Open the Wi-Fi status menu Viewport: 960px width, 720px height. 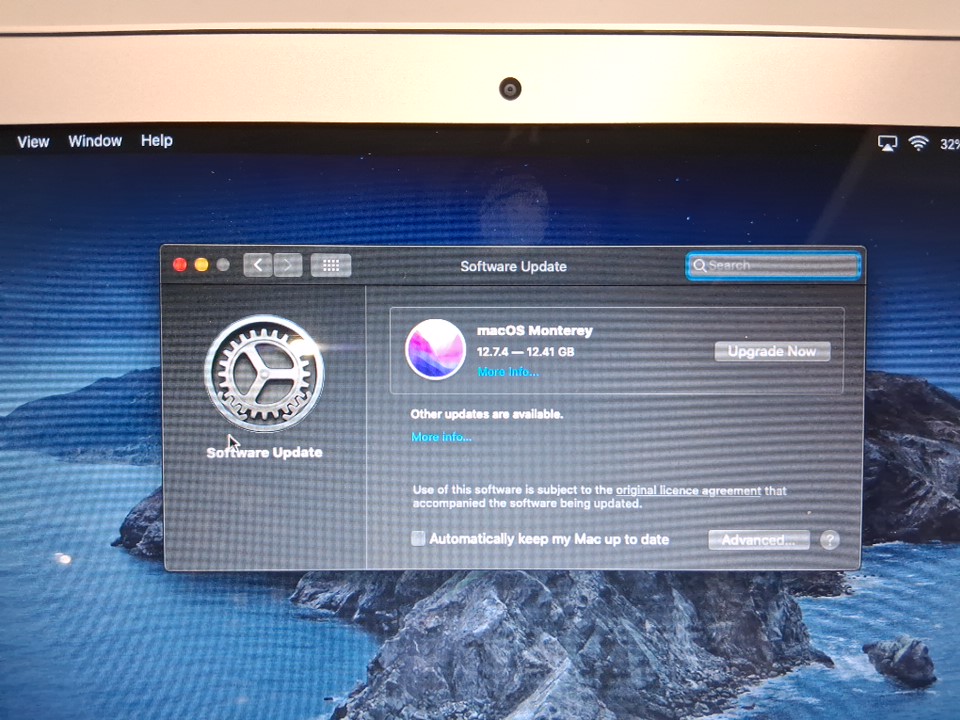pos(918,143)
